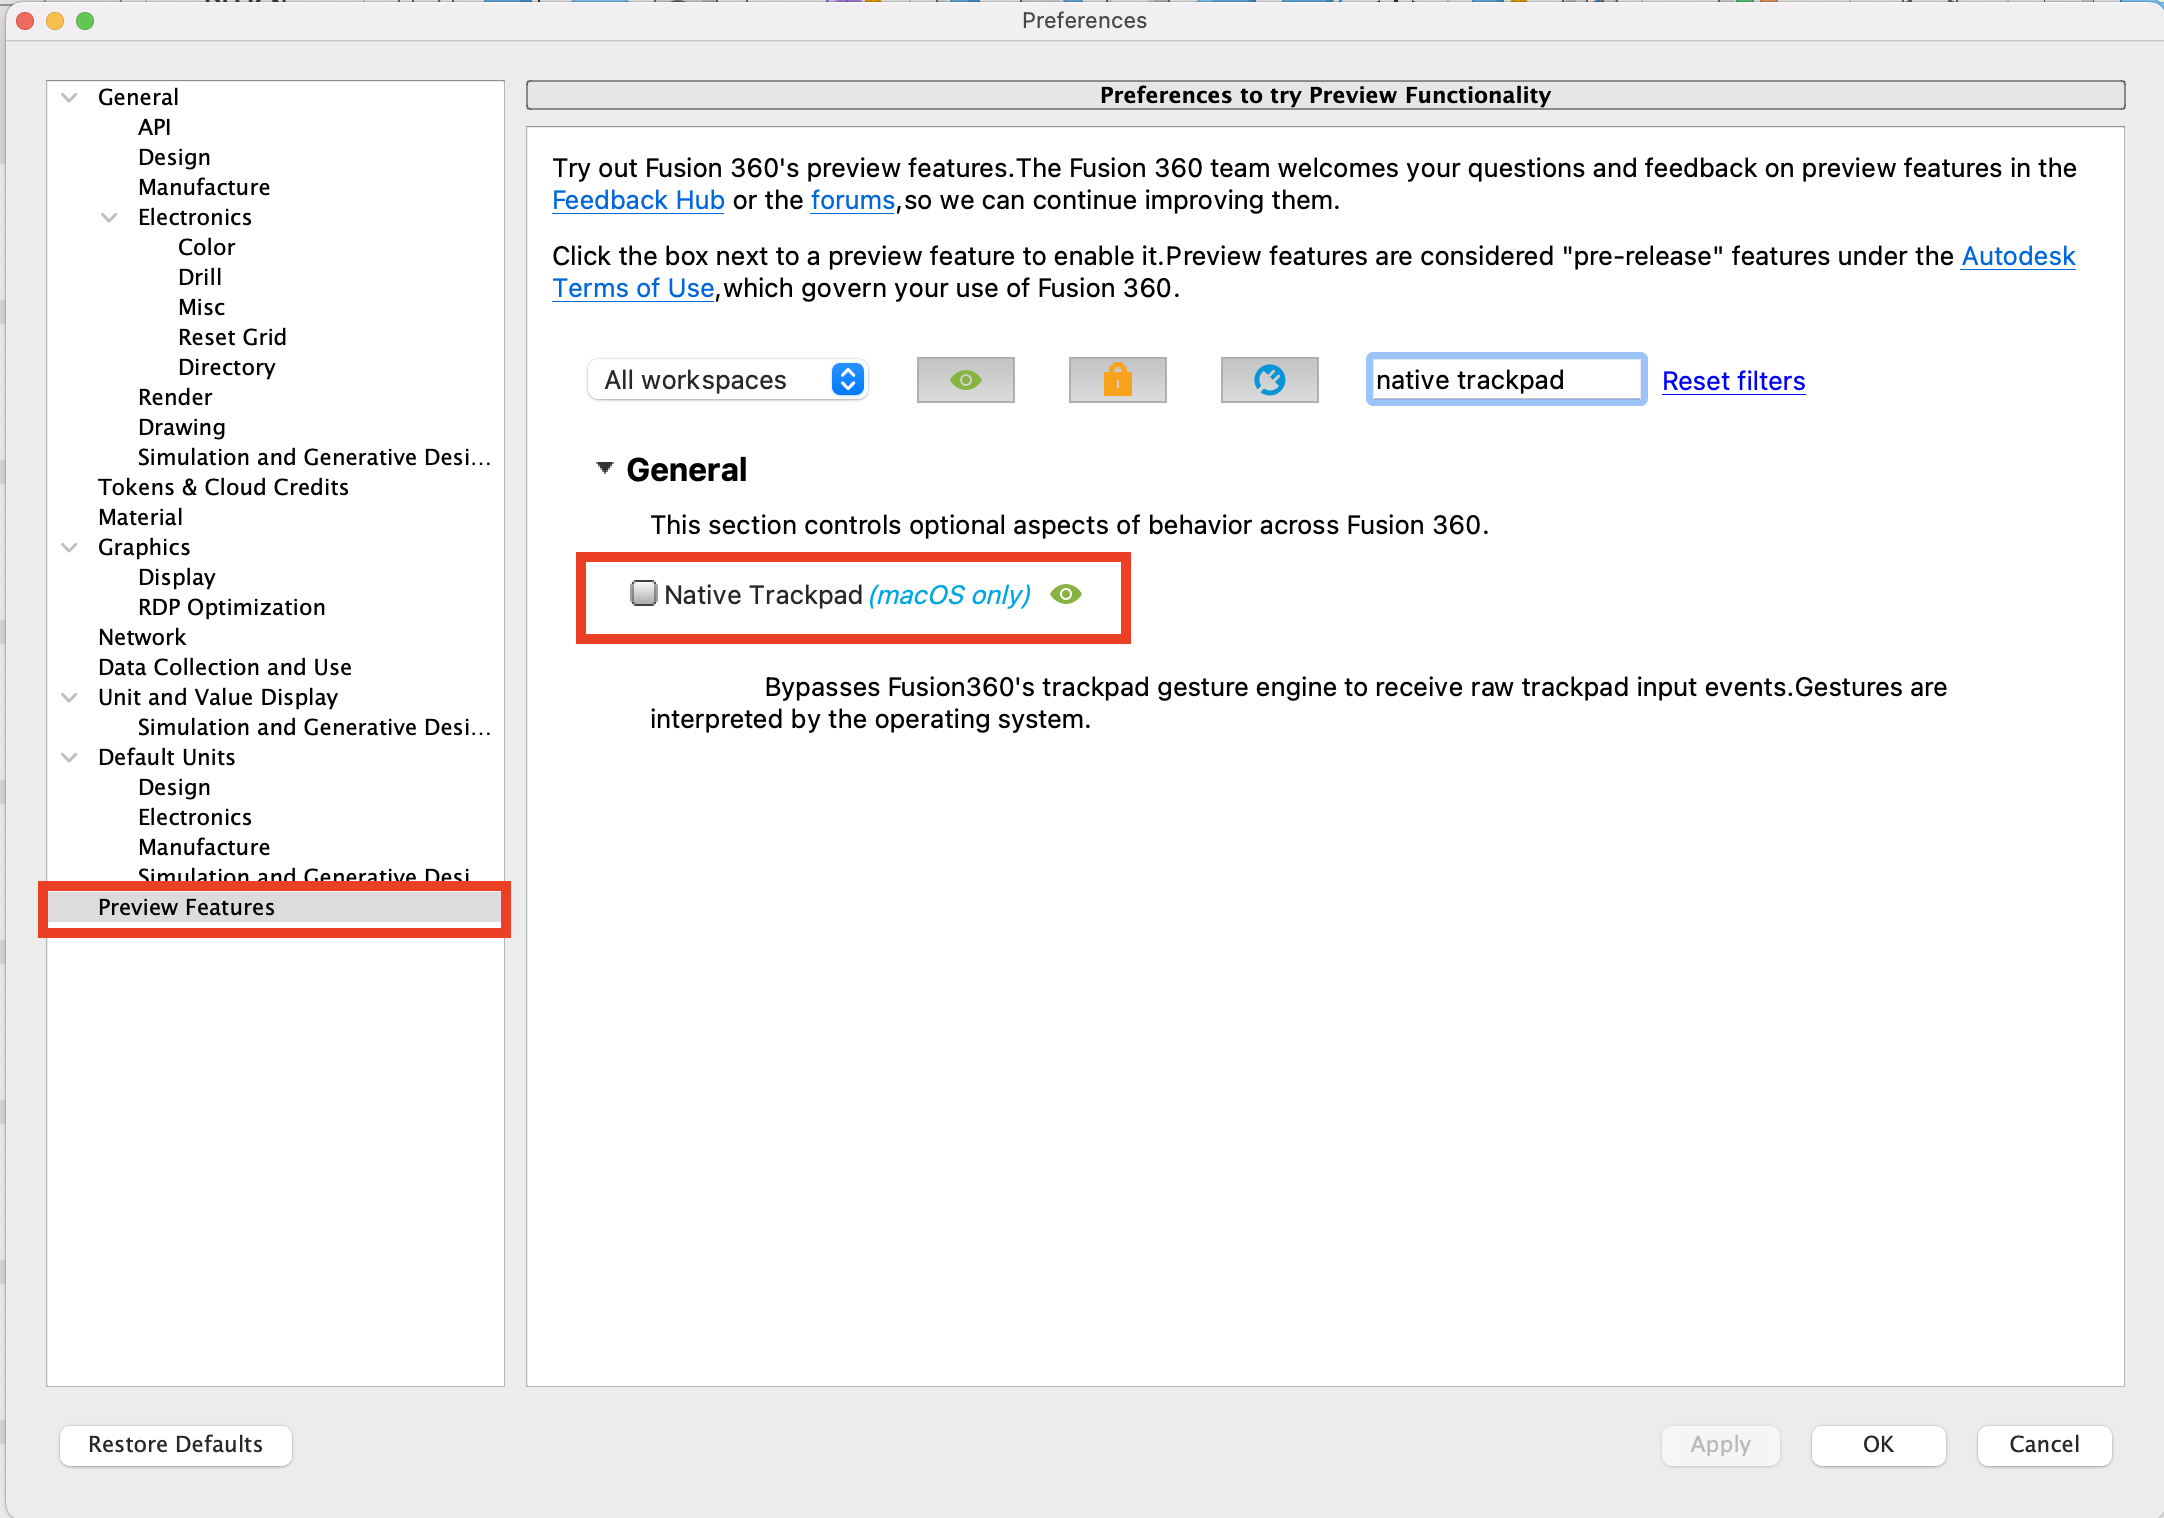
Task: Click the orange shopping bag filter icon
Action: 1117,380
